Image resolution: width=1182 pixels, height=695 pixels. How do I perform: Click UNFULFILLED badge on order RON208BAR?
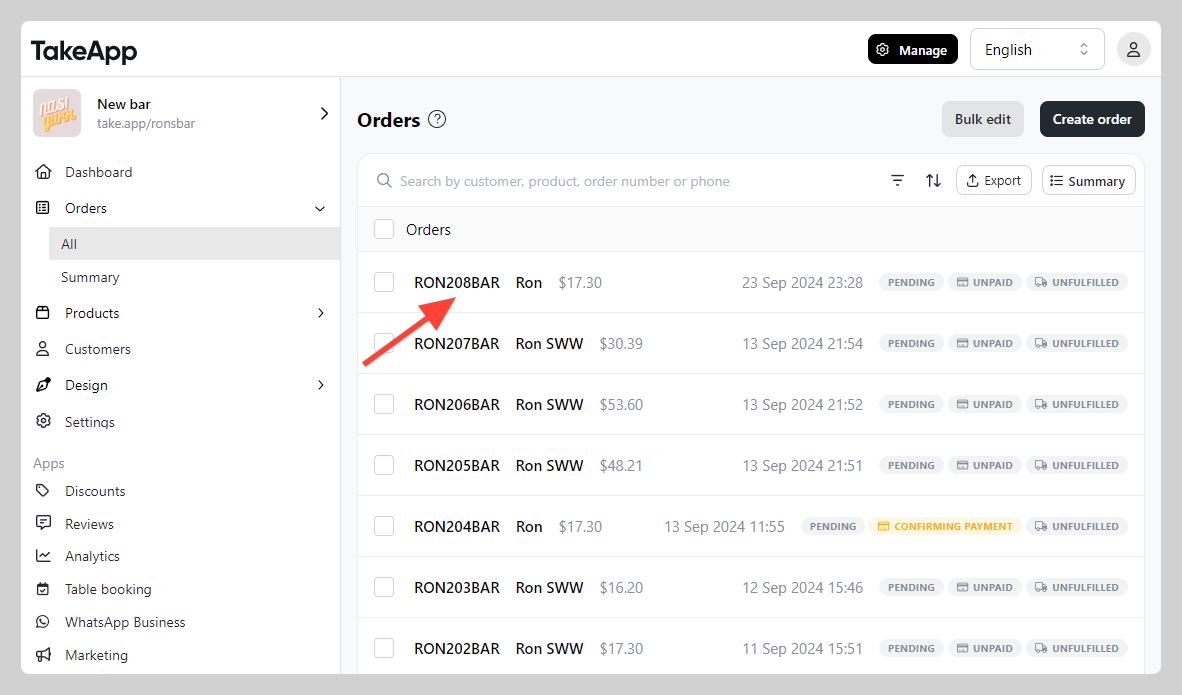1076,283
